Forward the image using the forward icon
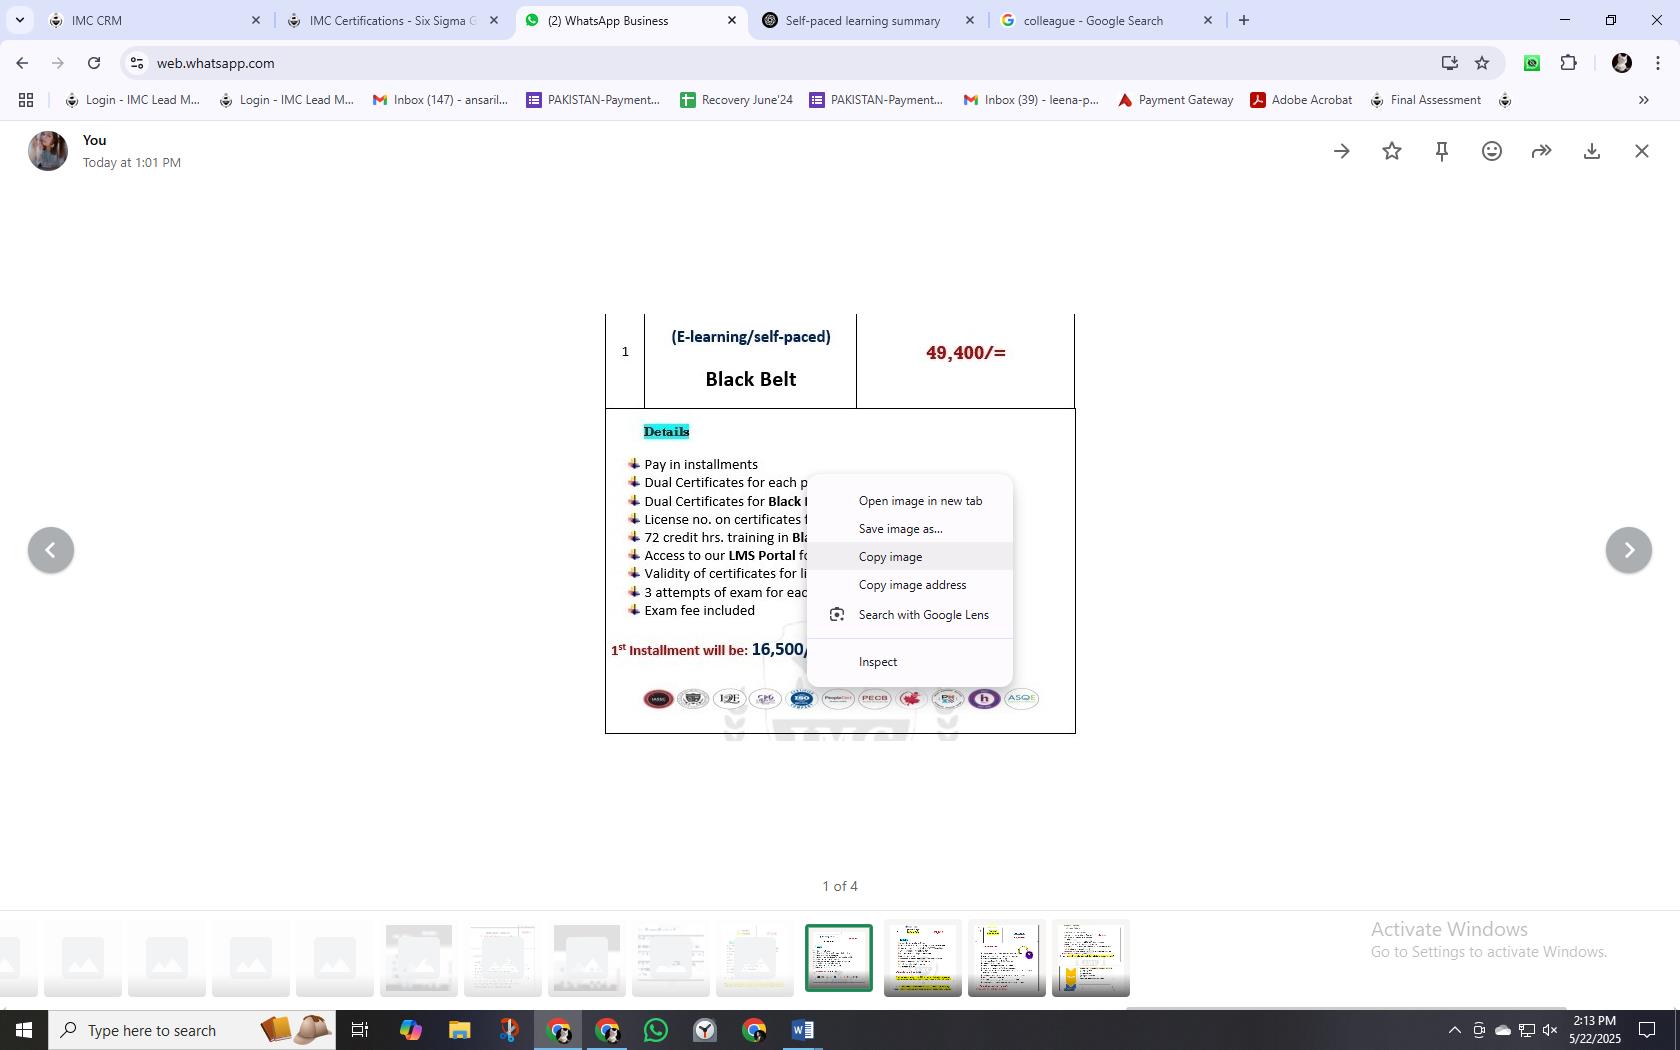The height and width of the screenshot is (1050, 1680). (1542, 151)
